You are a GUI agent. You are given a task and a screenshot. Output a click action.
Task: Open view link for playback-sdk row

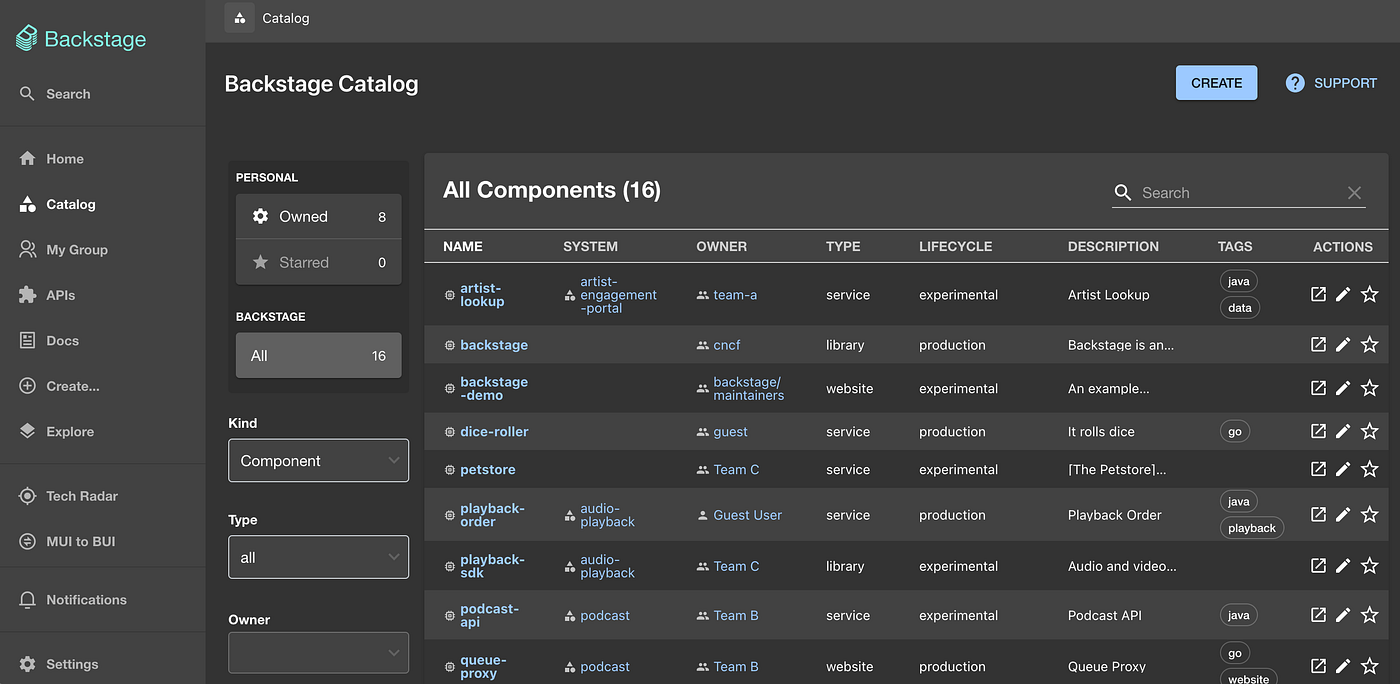1318,565
